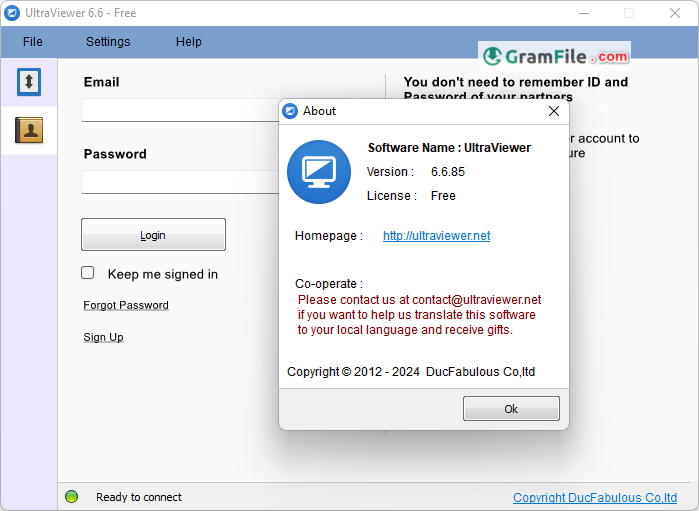Open the Settings menu
699x511 pixels.
(x=108, y=42)
